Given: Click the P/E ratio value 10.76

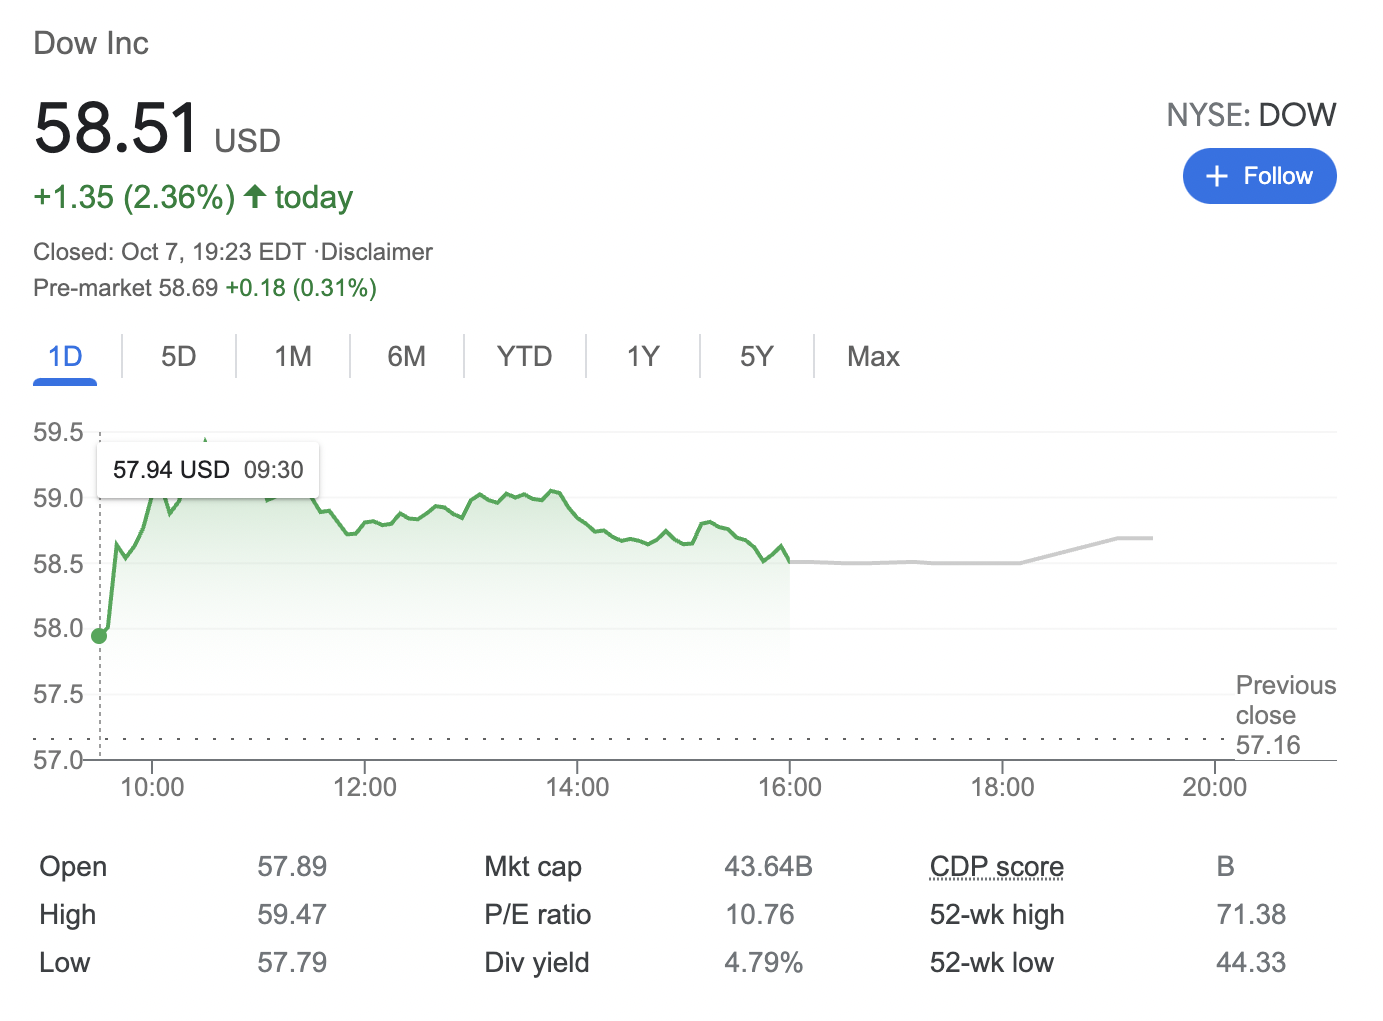Looking at the screenshot, I should 758,913.
